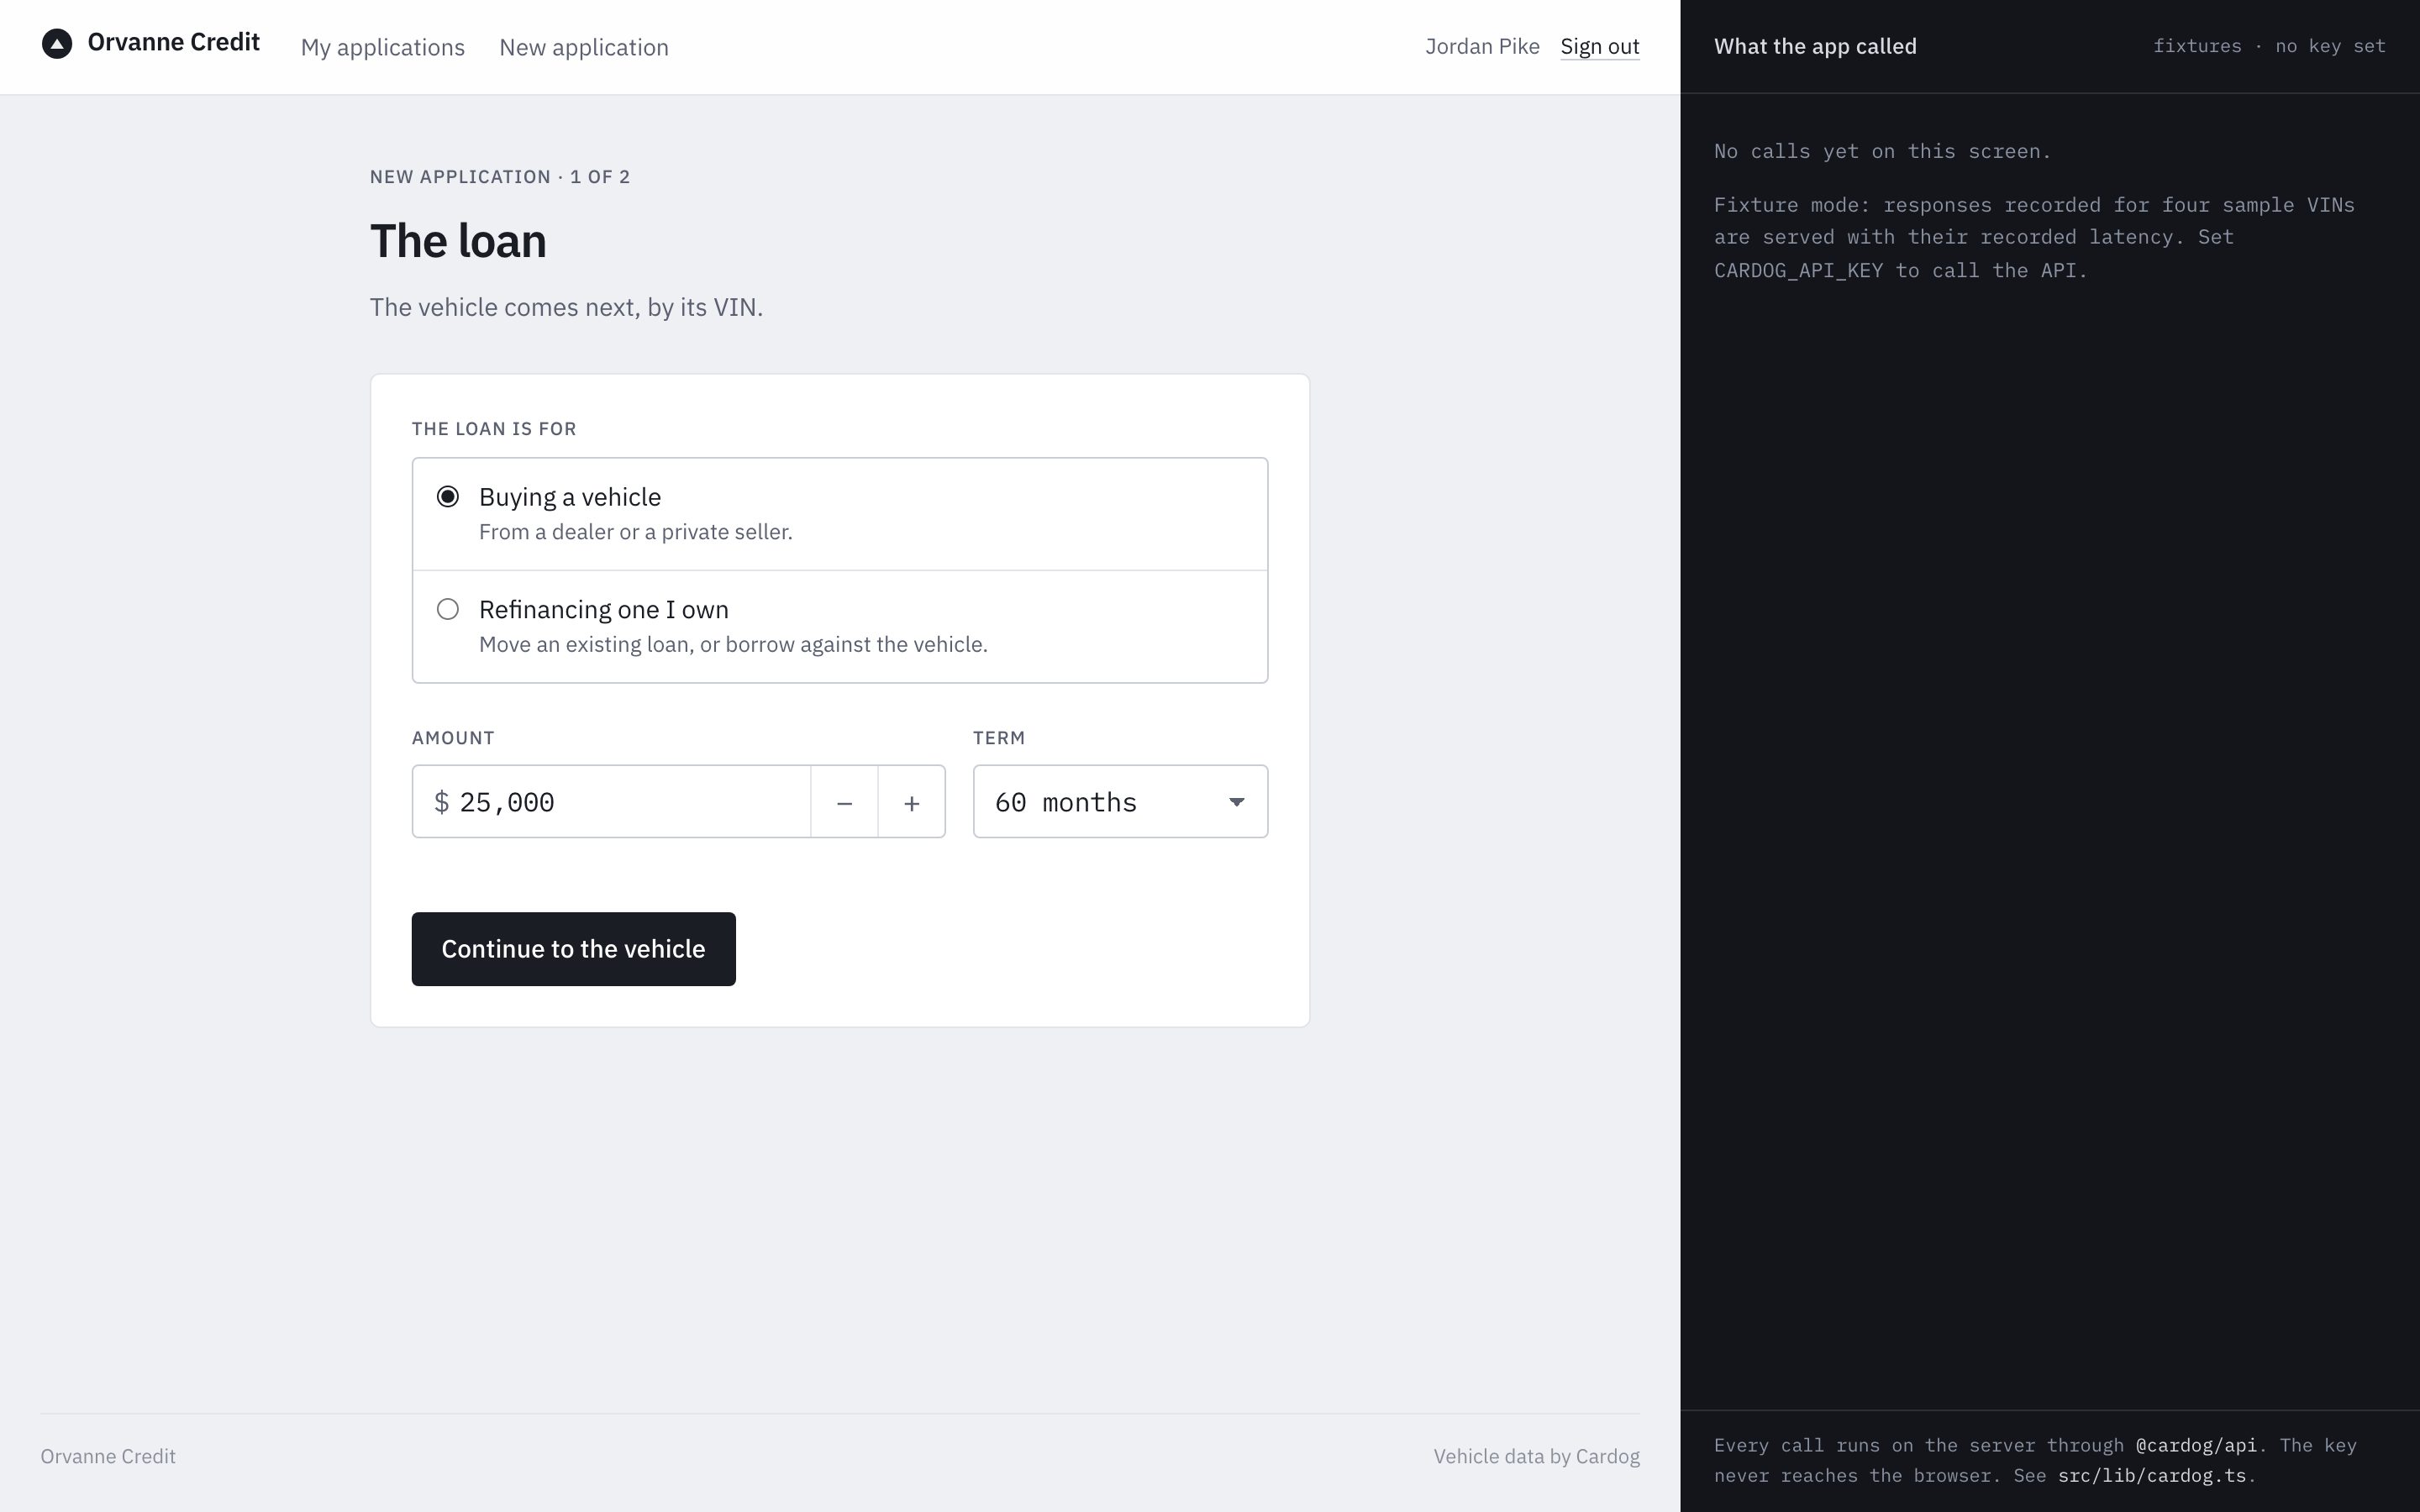Click "The vehicle comes next, by its VIN."
Image resolution: width=2420 pixels, height=1512 pixels.
coord(566,307)
